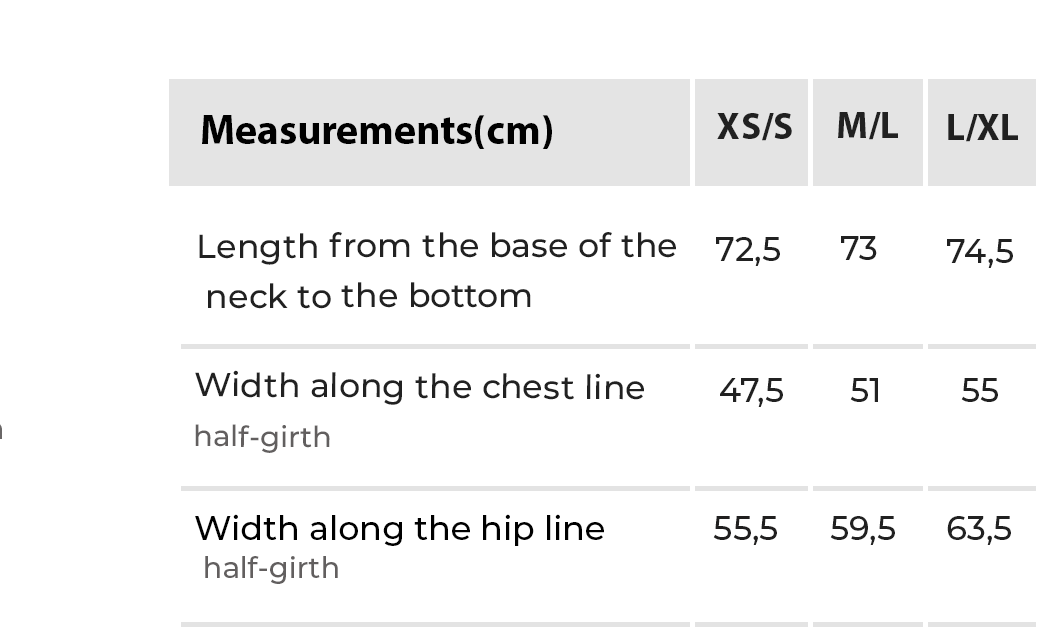
Task: Click the M/L chest value 51
Action: [865, 390]
